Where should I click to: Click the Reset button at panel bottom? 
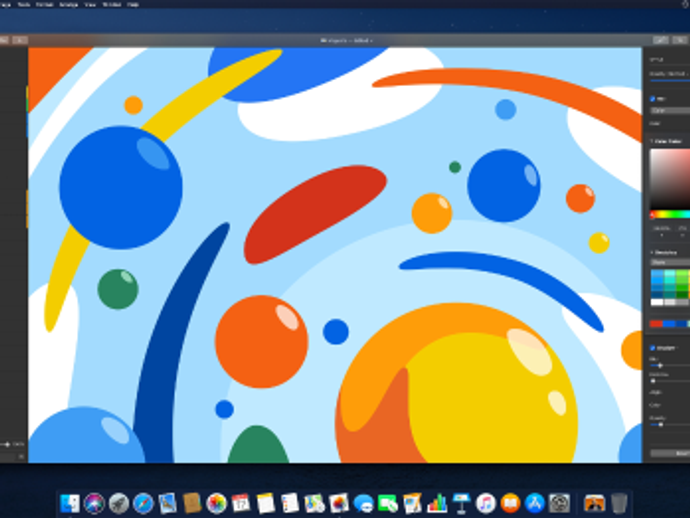point(670,453)
